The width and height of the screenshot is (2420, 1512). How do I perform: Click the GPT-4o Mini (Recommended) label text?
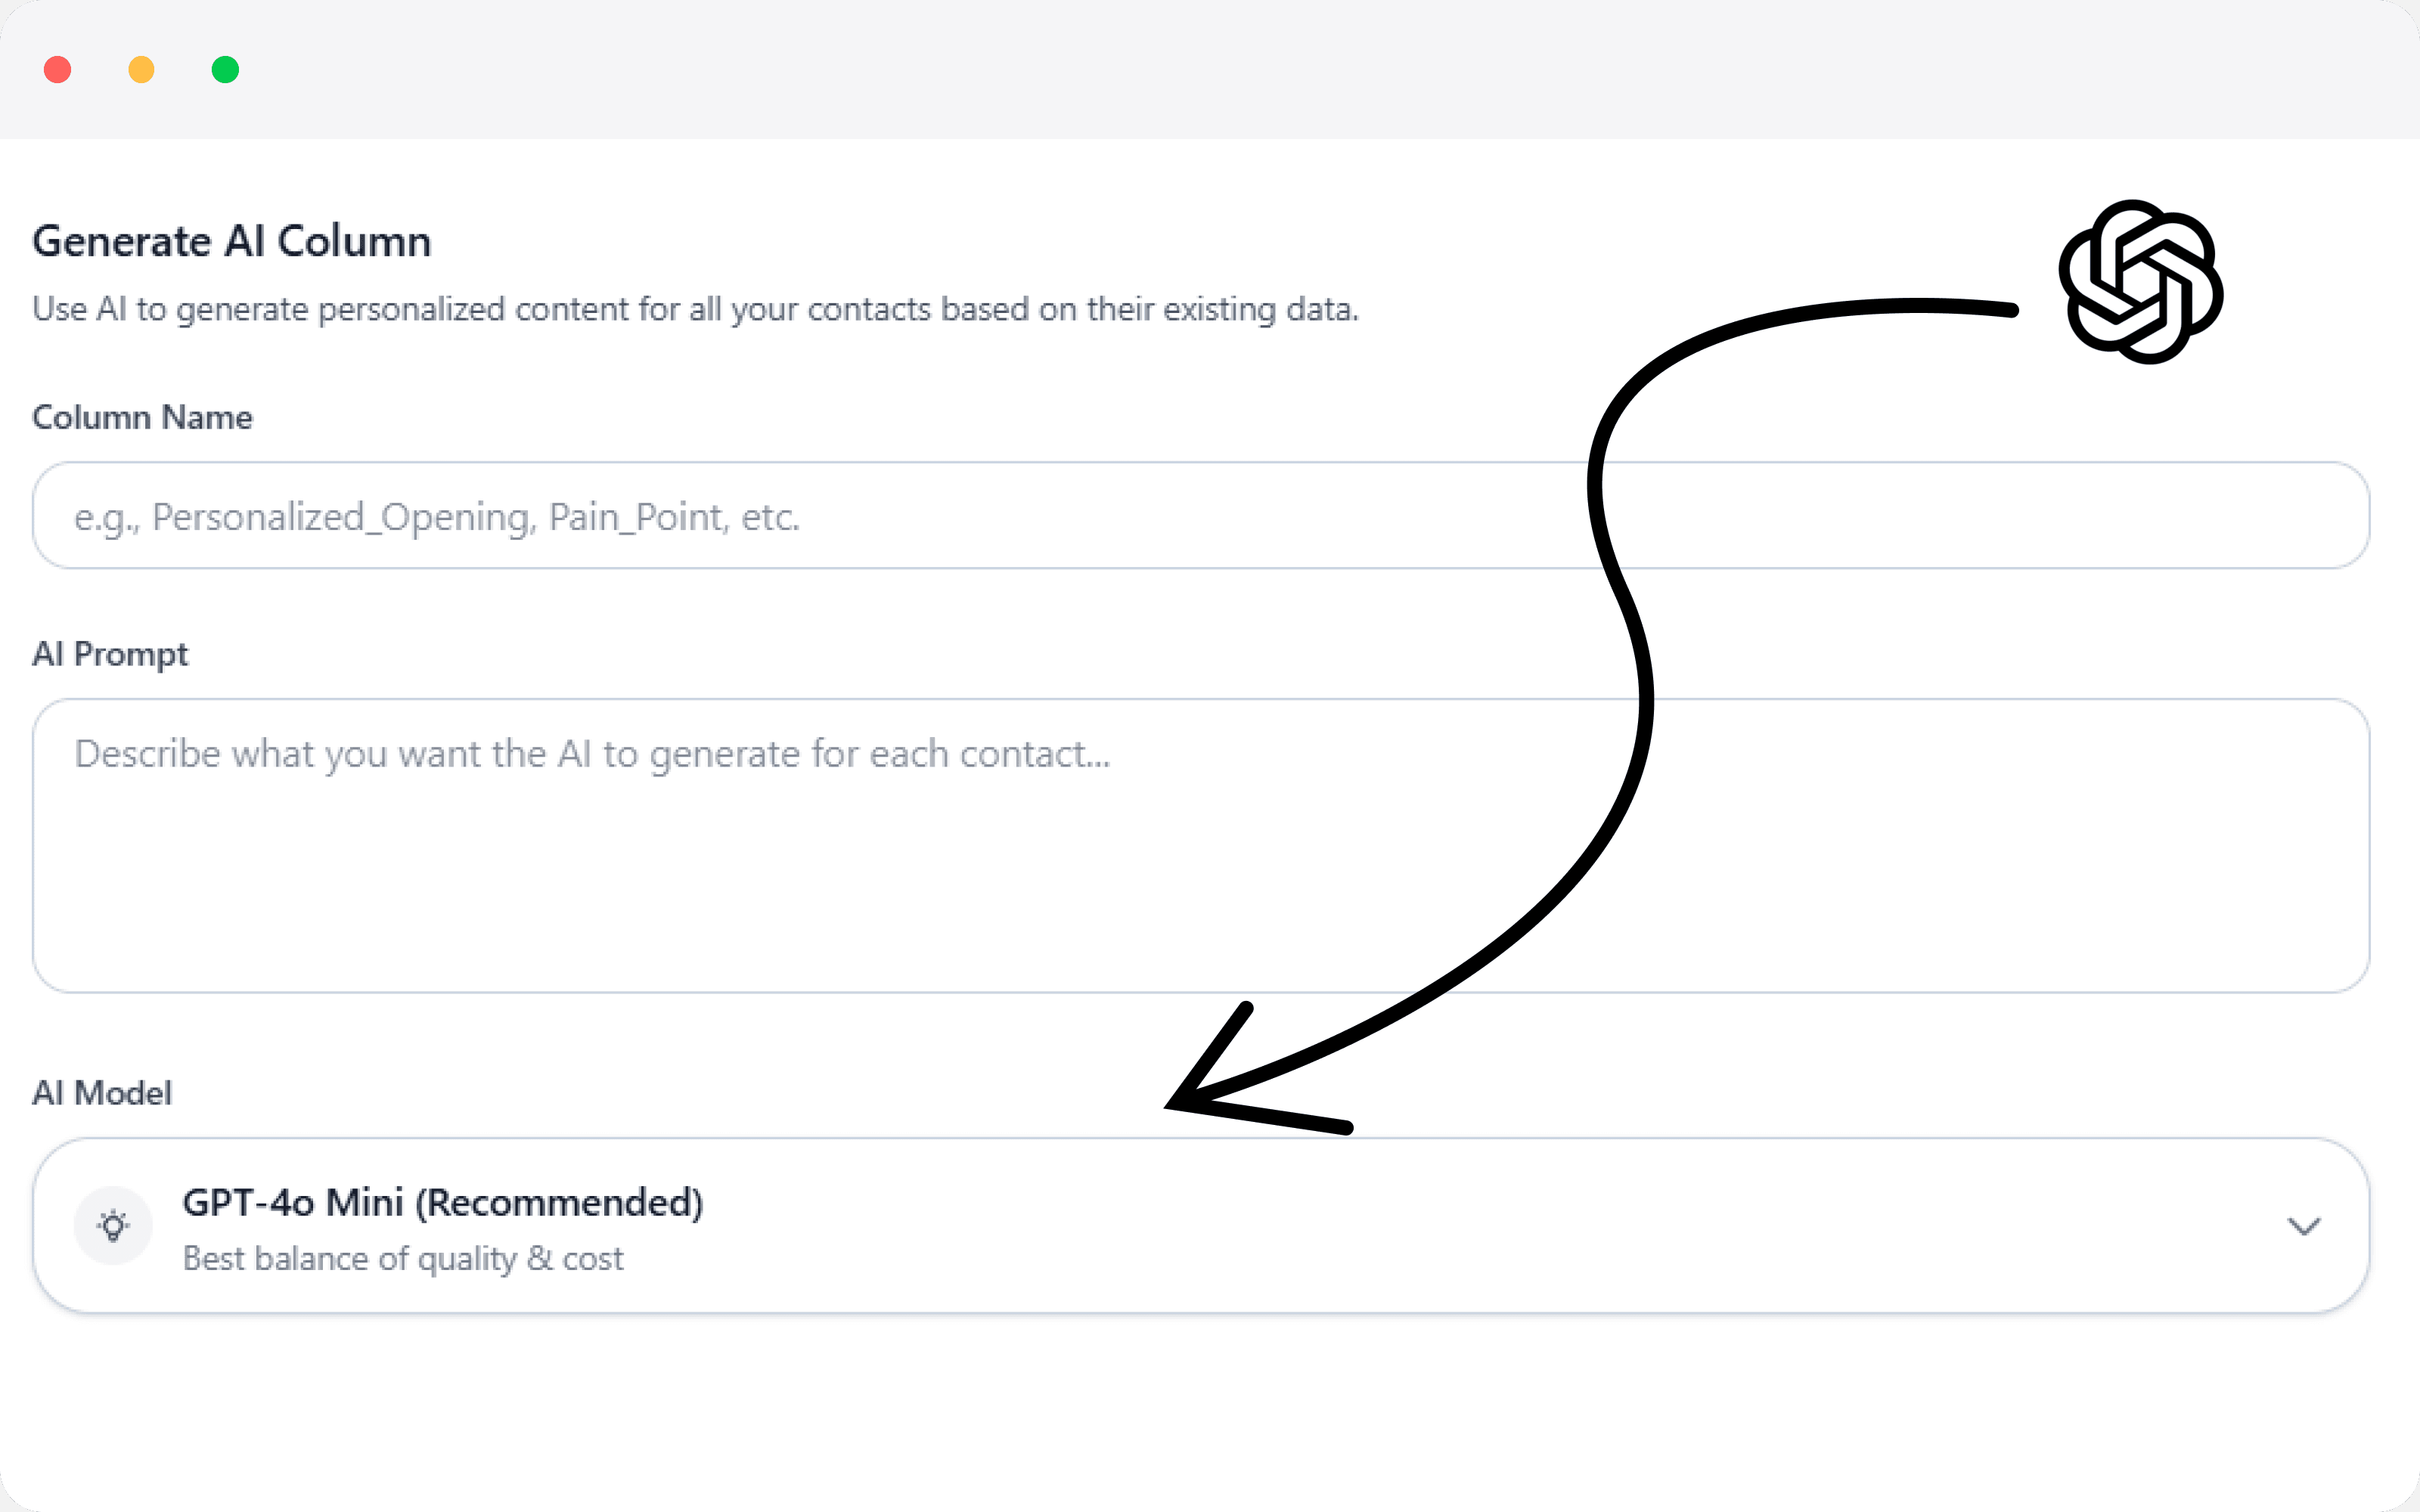coord(443,1202)
